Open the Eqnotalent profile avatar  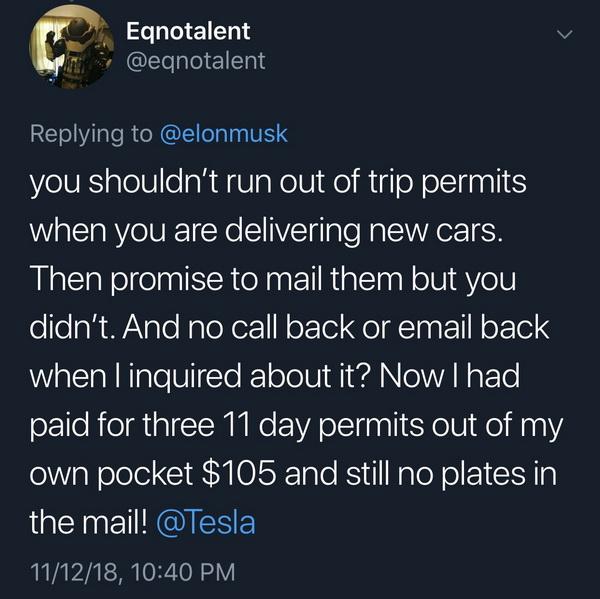72,47
